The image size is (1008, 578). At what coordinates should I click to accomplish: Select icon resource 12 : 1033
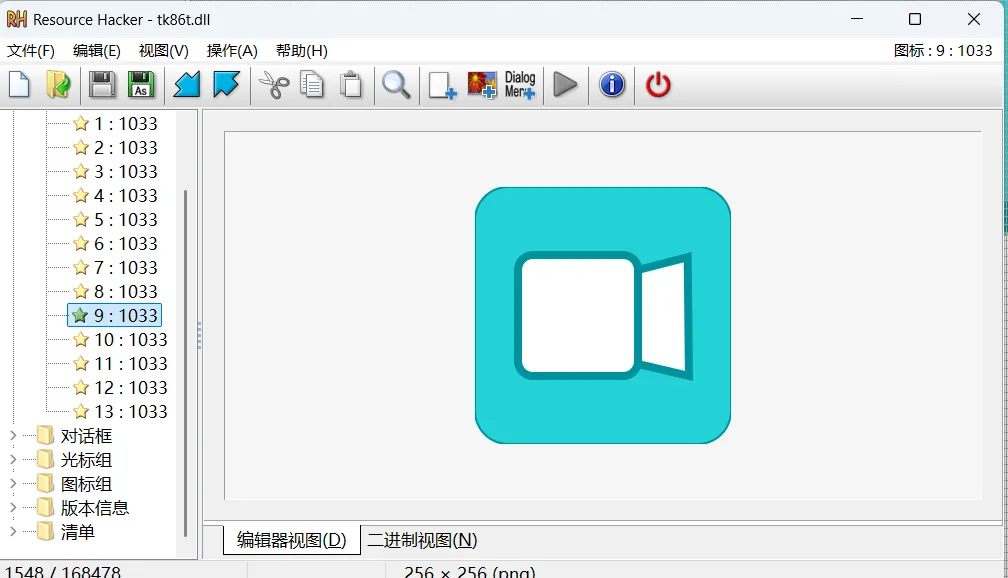tap(130, 388)
